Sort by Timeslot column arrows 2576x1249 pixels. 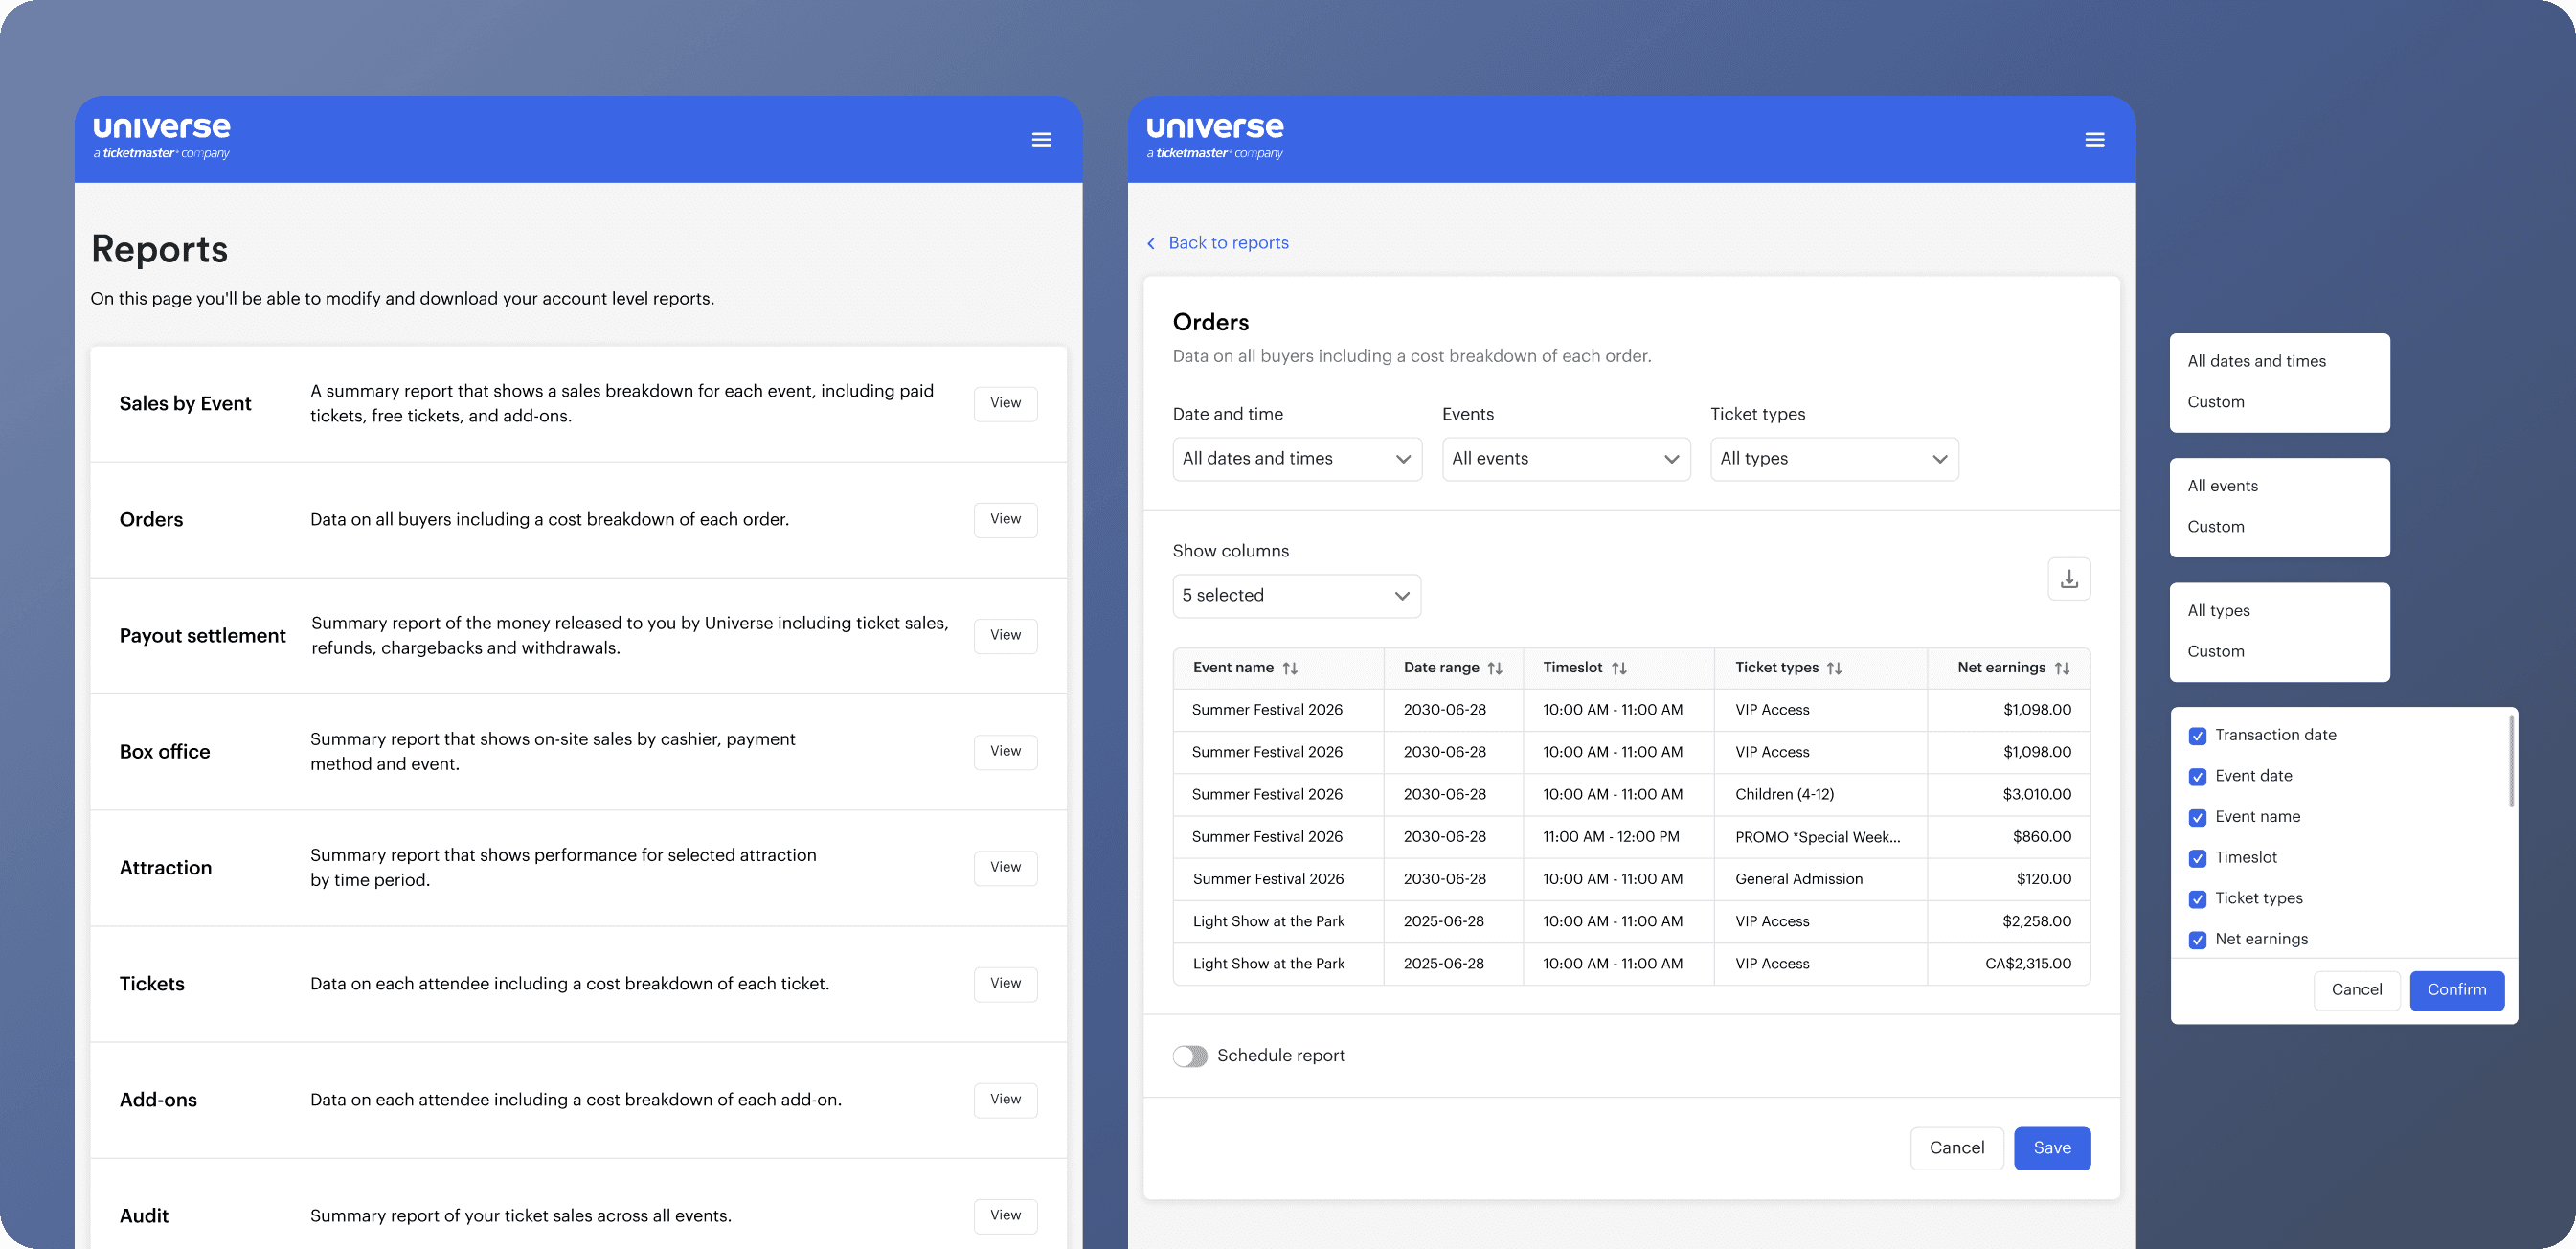(x=1618, y=668)
